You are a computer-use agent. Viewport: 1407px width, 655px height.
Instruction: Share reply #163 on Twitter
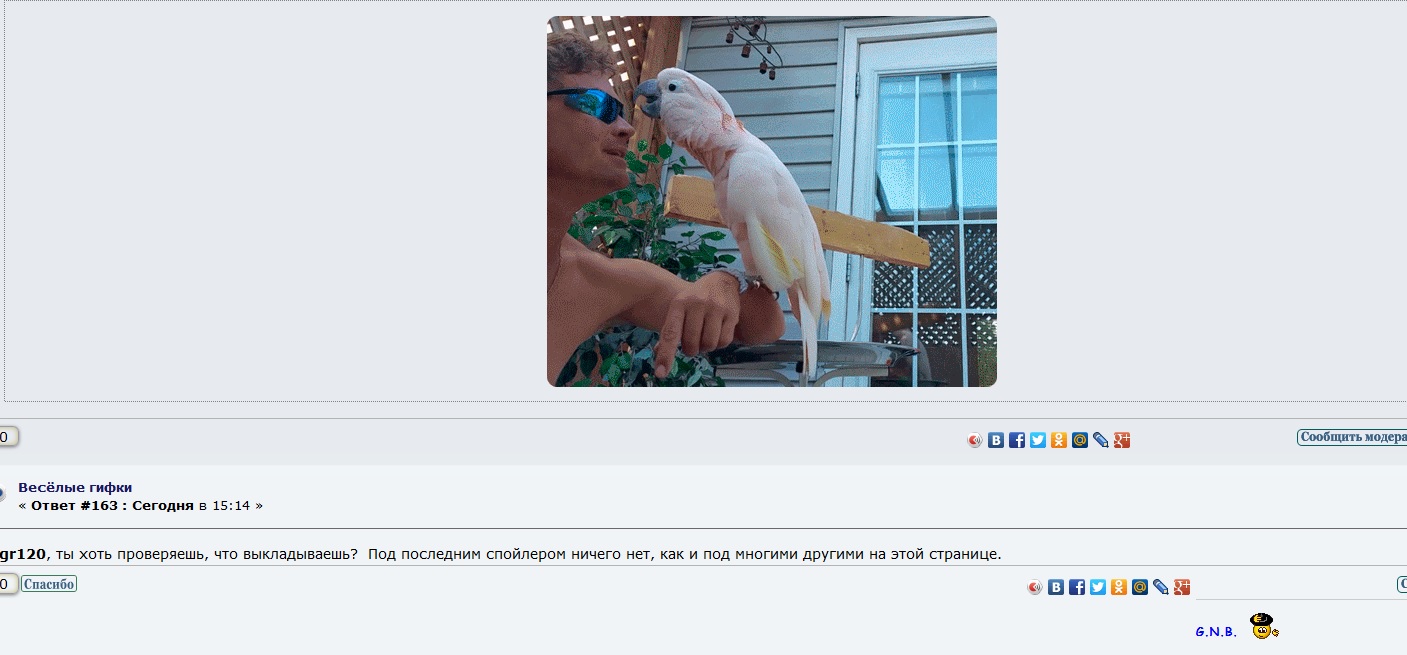[1098, 587]
